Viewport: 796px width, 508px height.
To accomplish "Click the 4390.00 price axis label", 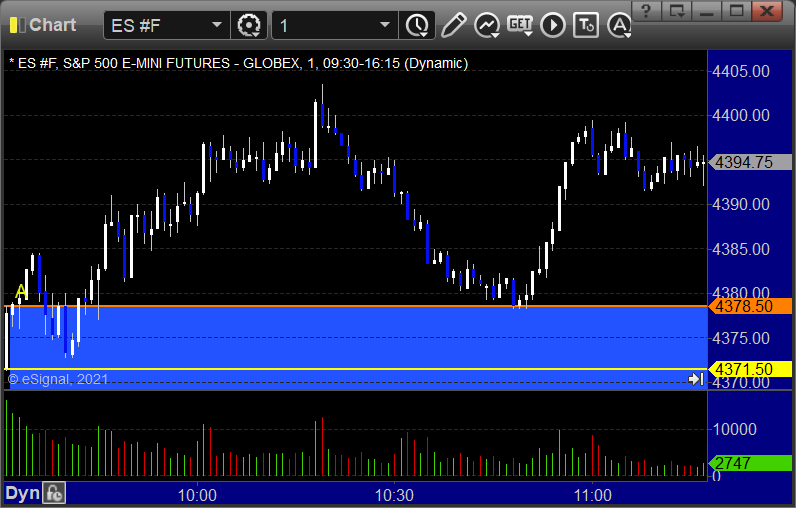I will 741,205.
